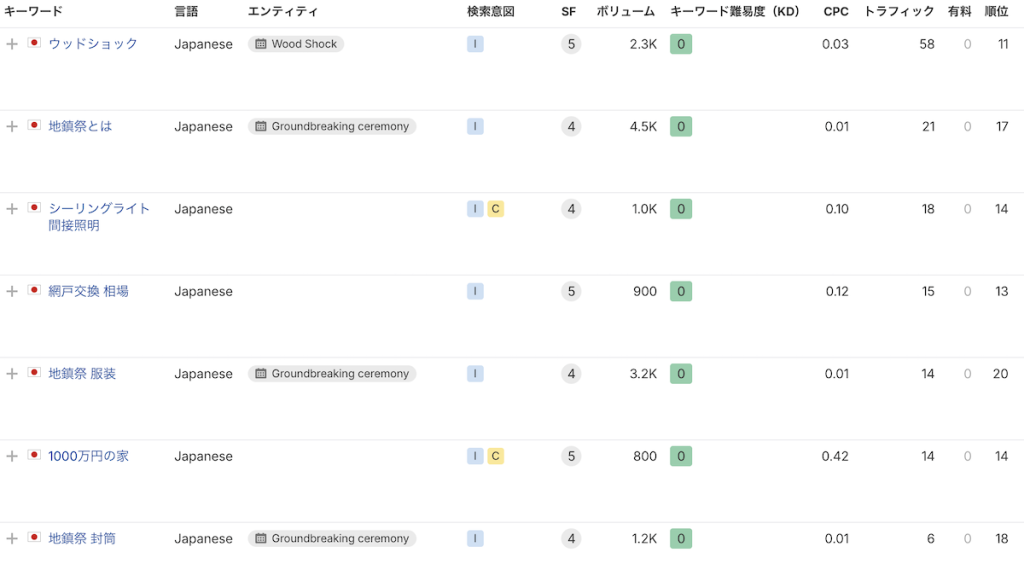Click the SF badge 4 in 地鎮祭とは row
The width and height of the screenshot is (1024, 564).
click(x=571, y=126)
